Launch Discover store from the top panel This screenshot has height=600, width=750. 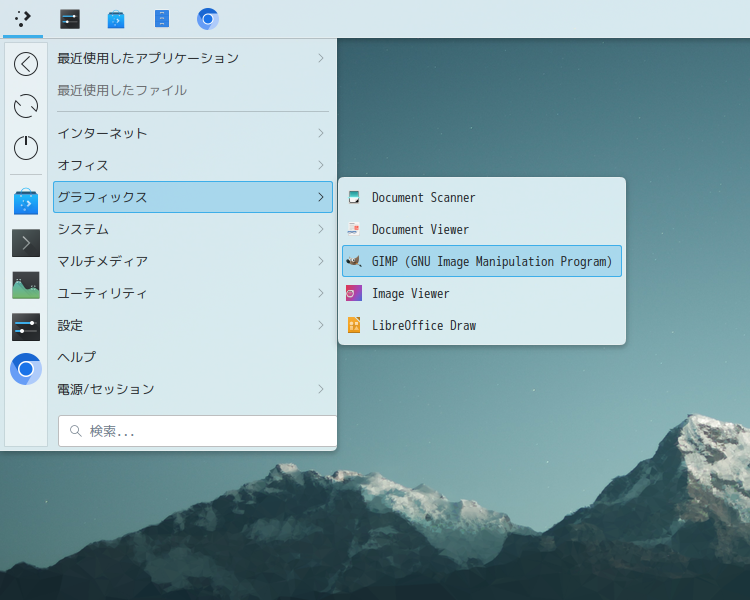coord(116,19)
